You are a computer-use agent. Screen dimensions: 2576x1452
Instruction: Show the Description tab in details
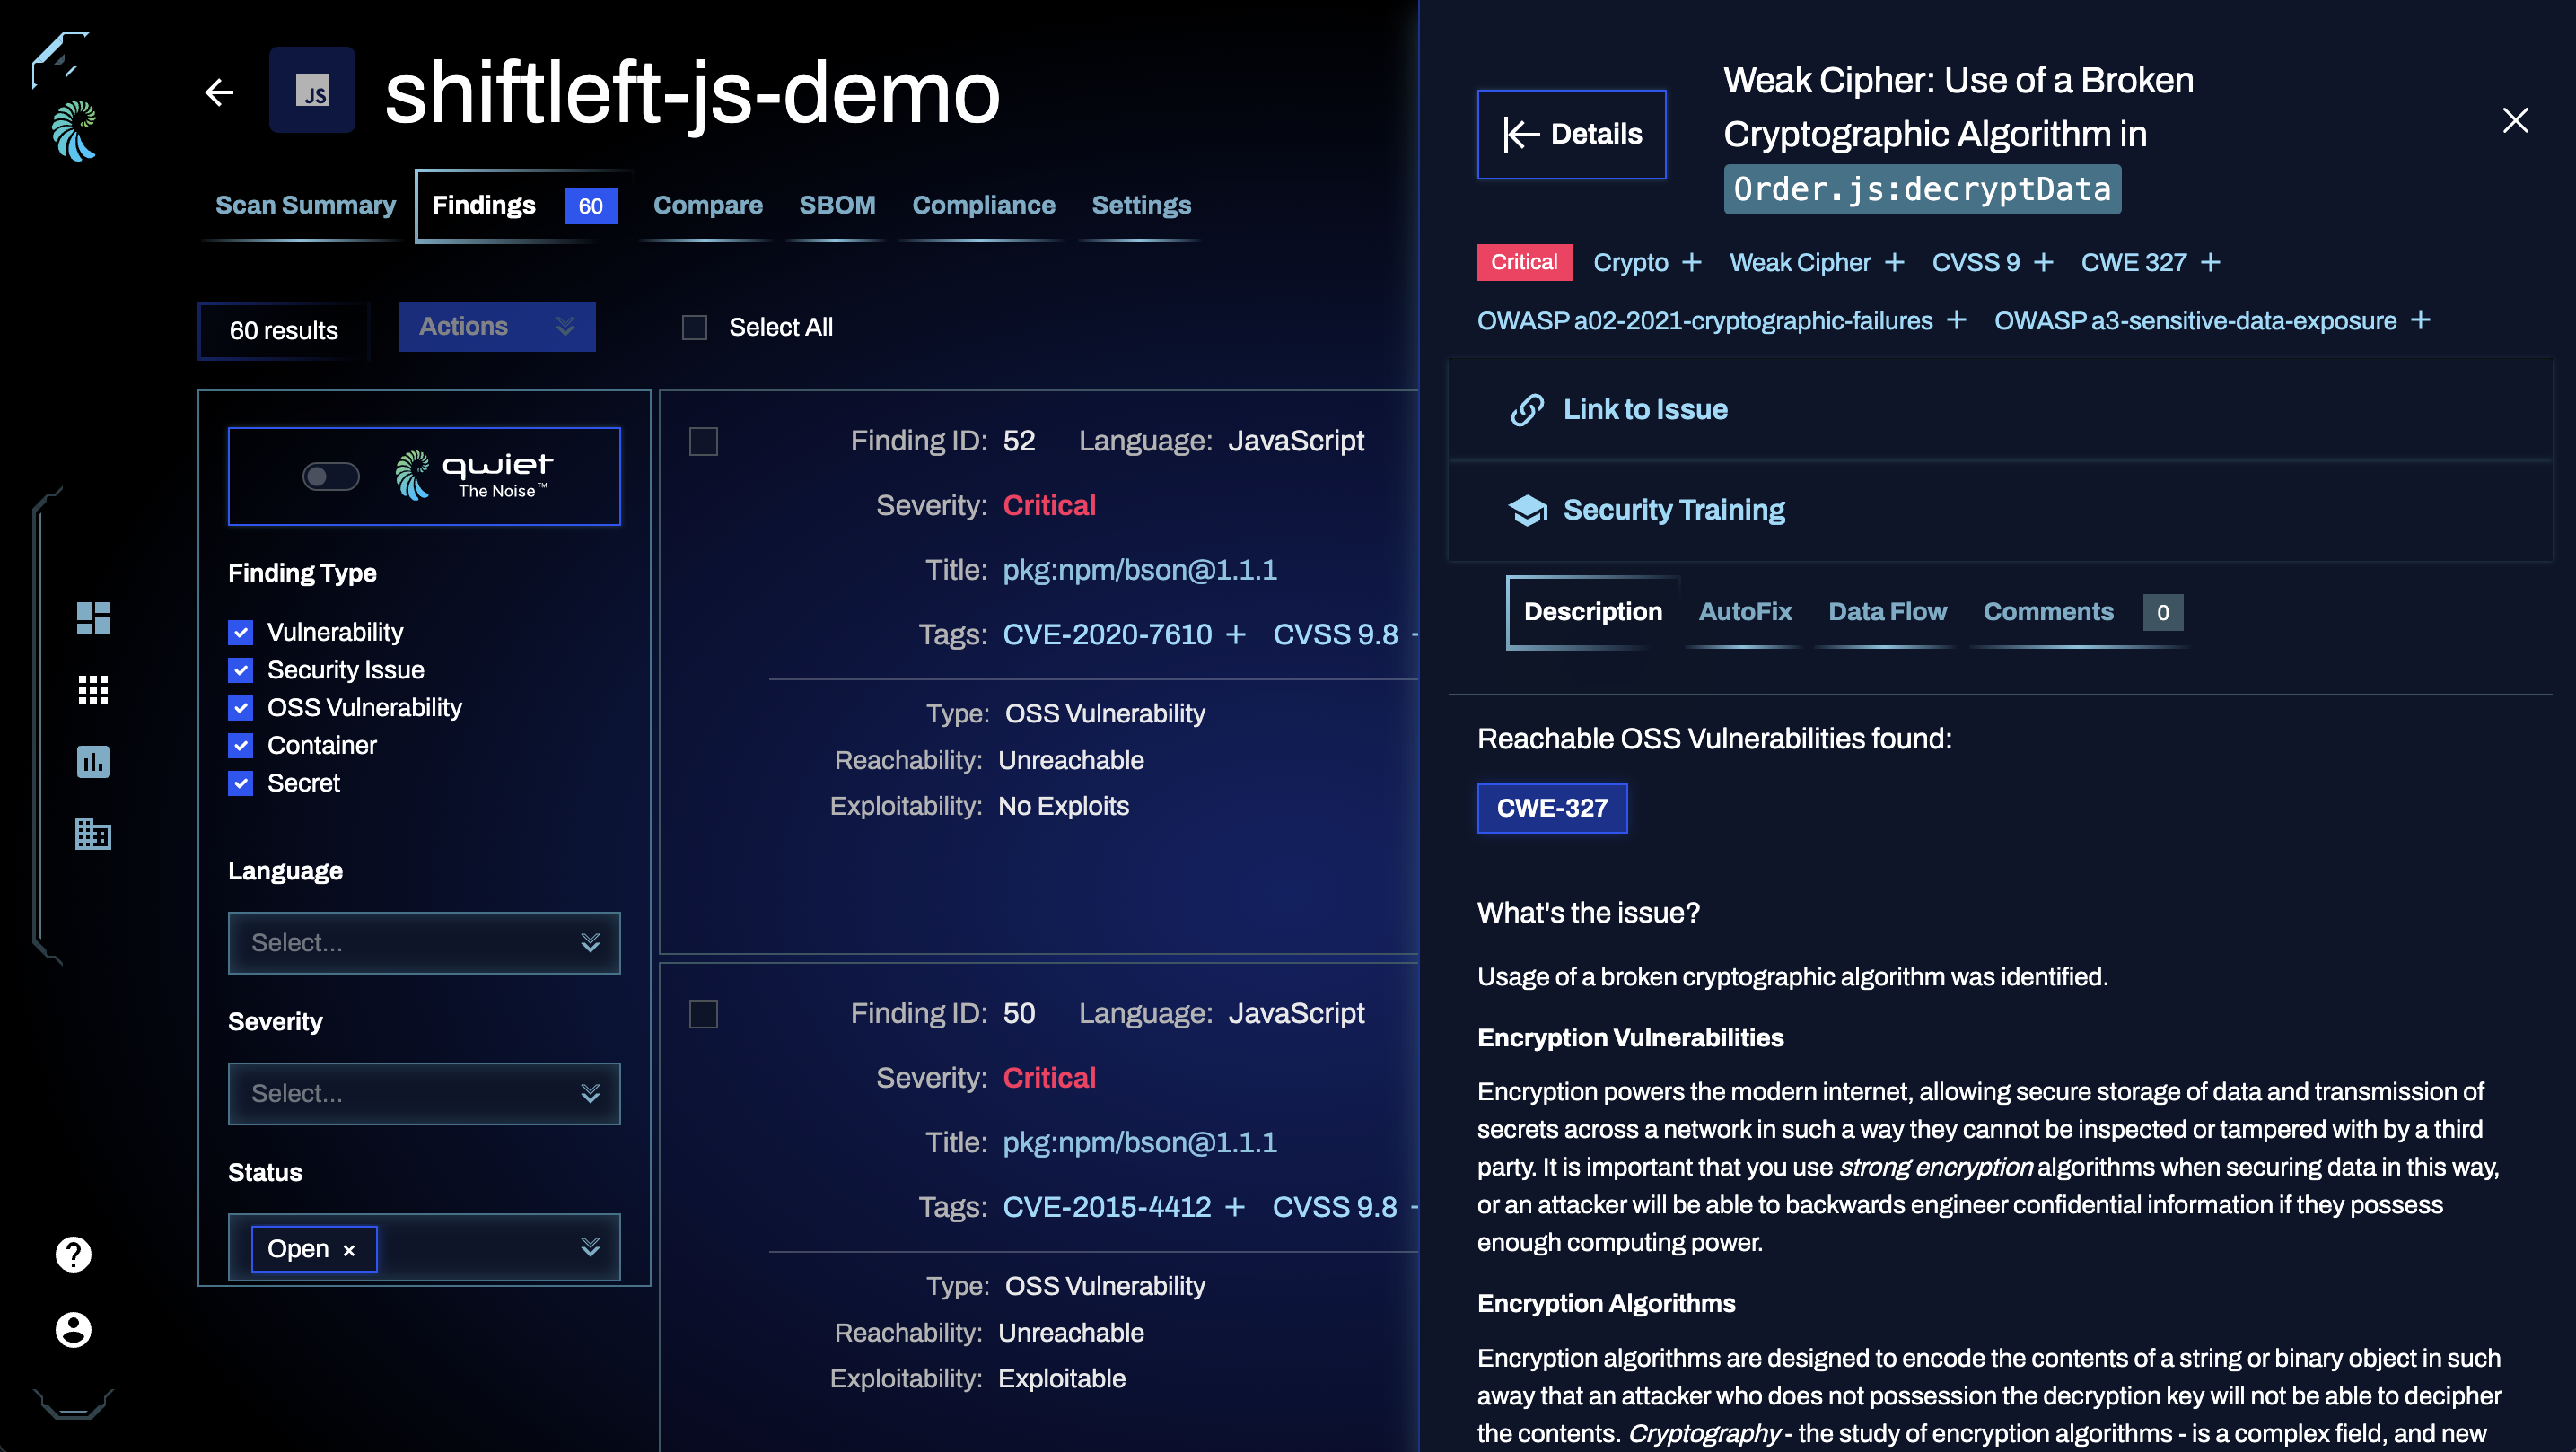pos(1593,612)
